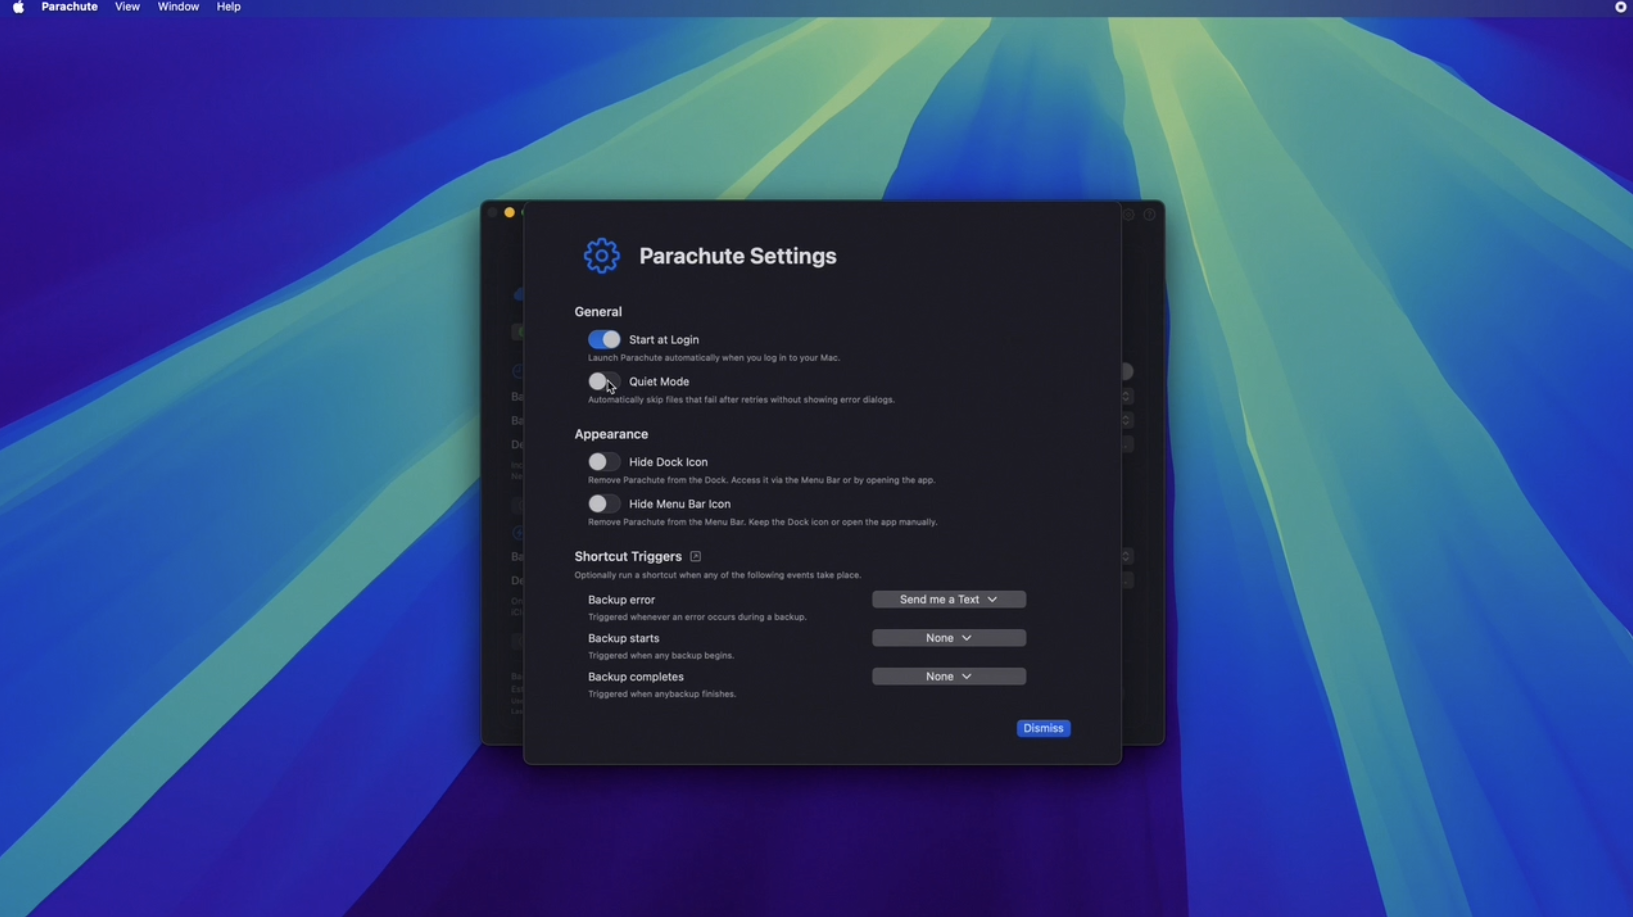Open the Apple menu
The image size is (1633, 917).
18,7
